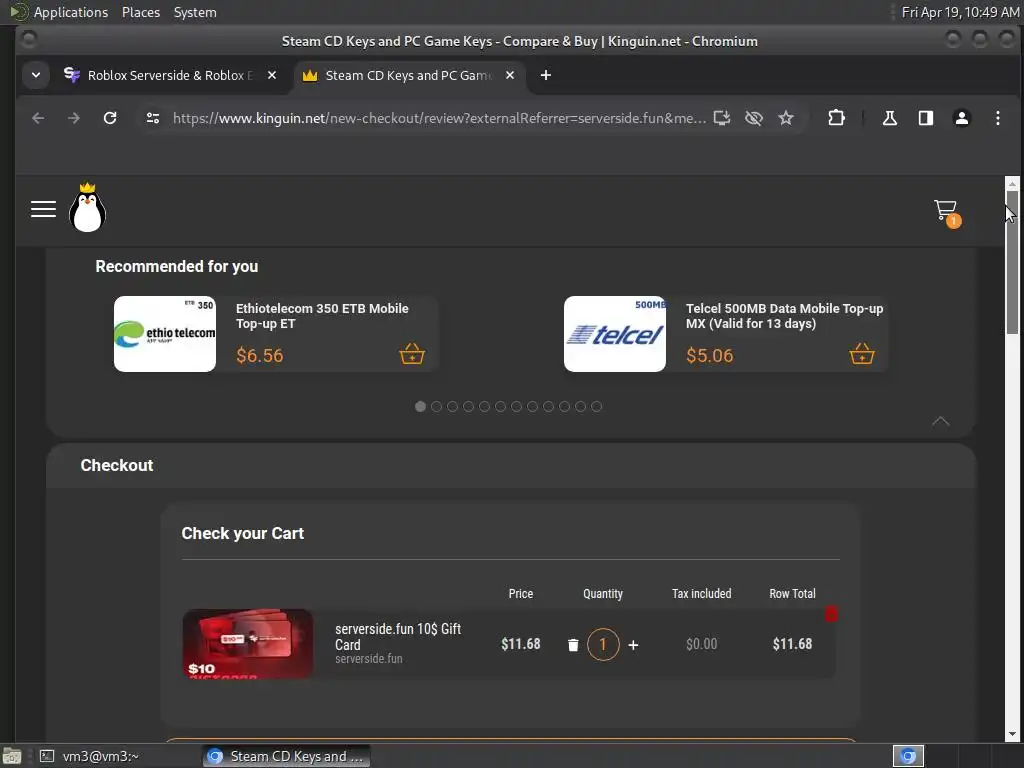Click the telcel product thumbnail
This screenshot has height=768, width=1024.
615,334
